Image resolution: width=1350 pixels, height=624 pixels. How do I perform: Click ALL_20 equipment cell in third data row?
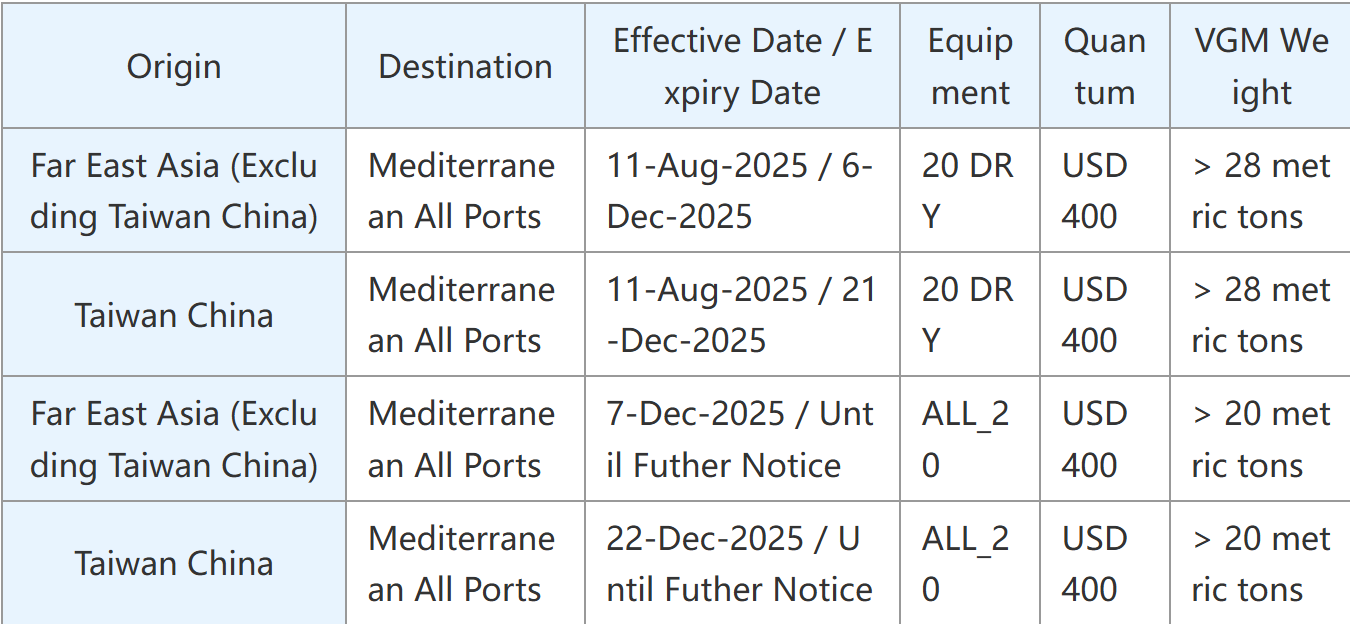[x=965, y=439]
